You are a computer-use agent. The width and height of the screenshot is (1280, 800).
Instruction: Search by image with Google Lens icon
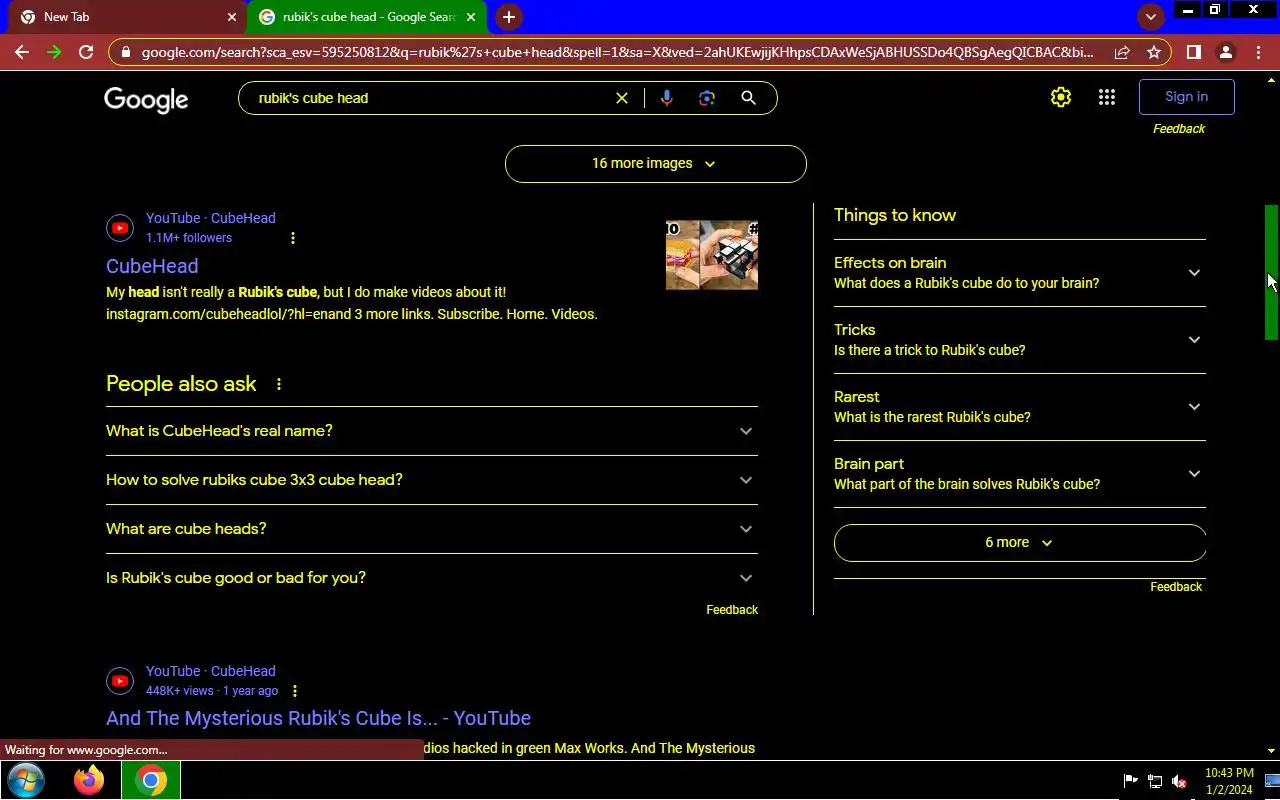coord(707,98)
